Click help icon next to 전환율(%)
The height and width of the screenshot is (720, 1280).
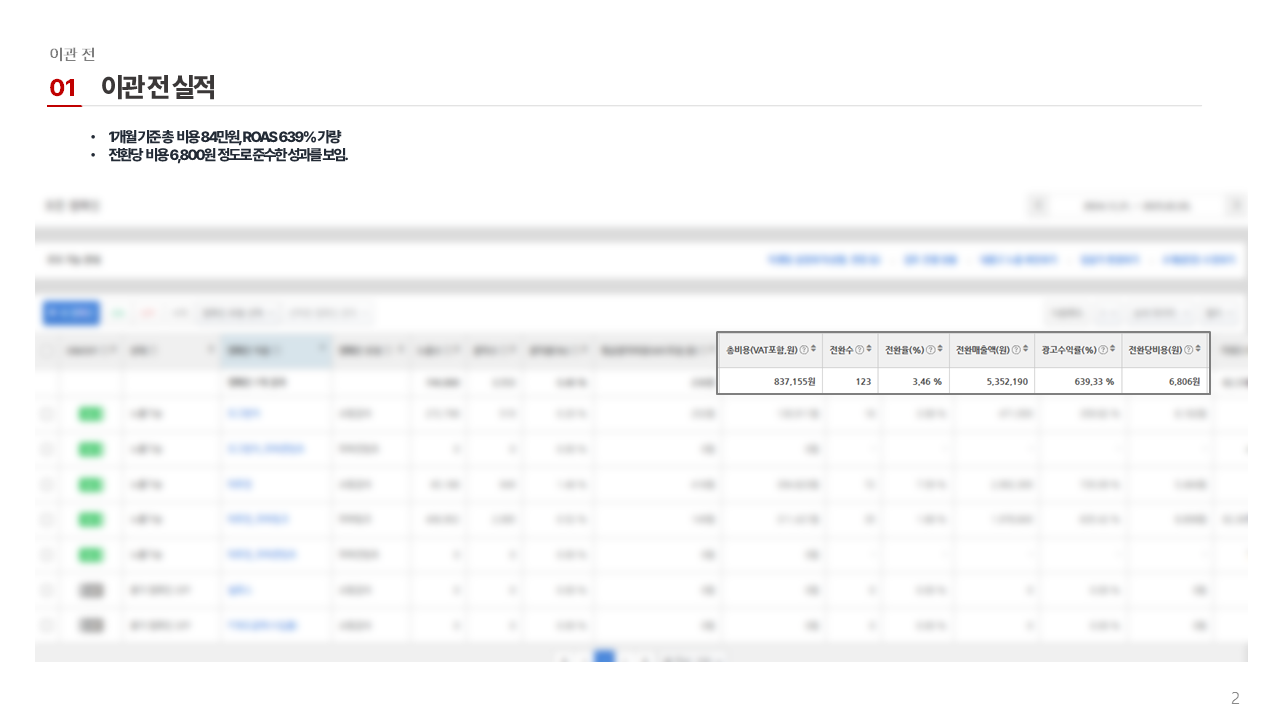pos(930,349)
